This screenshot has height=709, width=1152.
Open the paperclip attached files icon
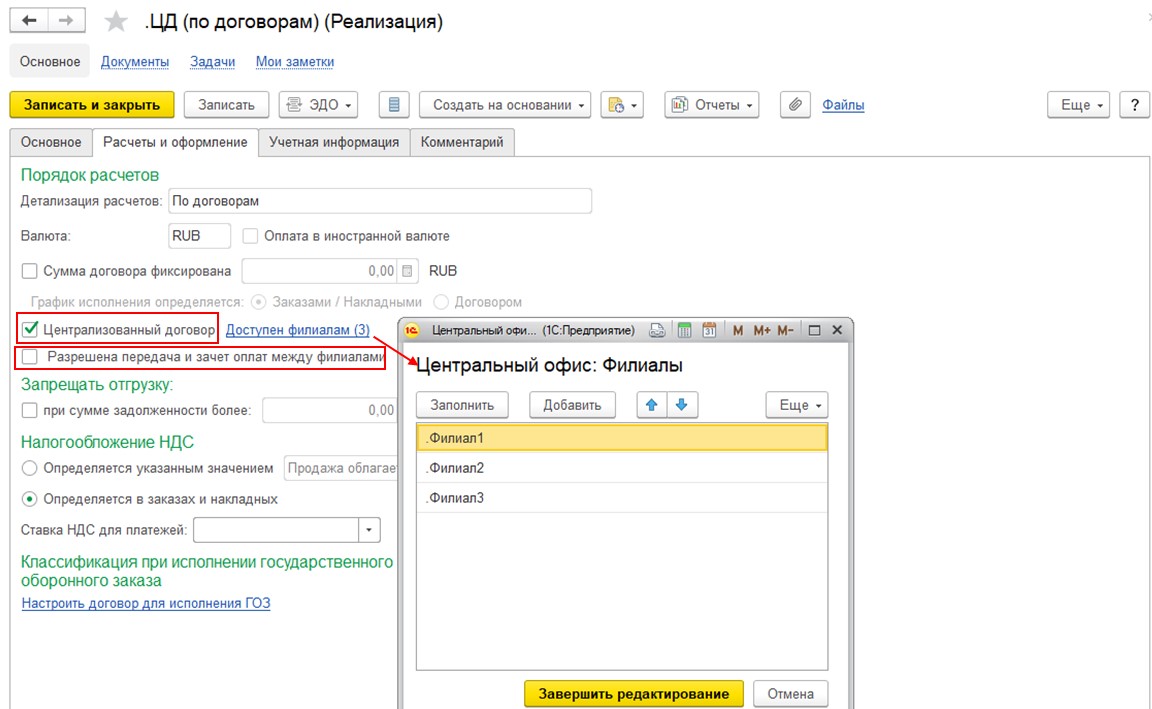click(x=795, y=105)
